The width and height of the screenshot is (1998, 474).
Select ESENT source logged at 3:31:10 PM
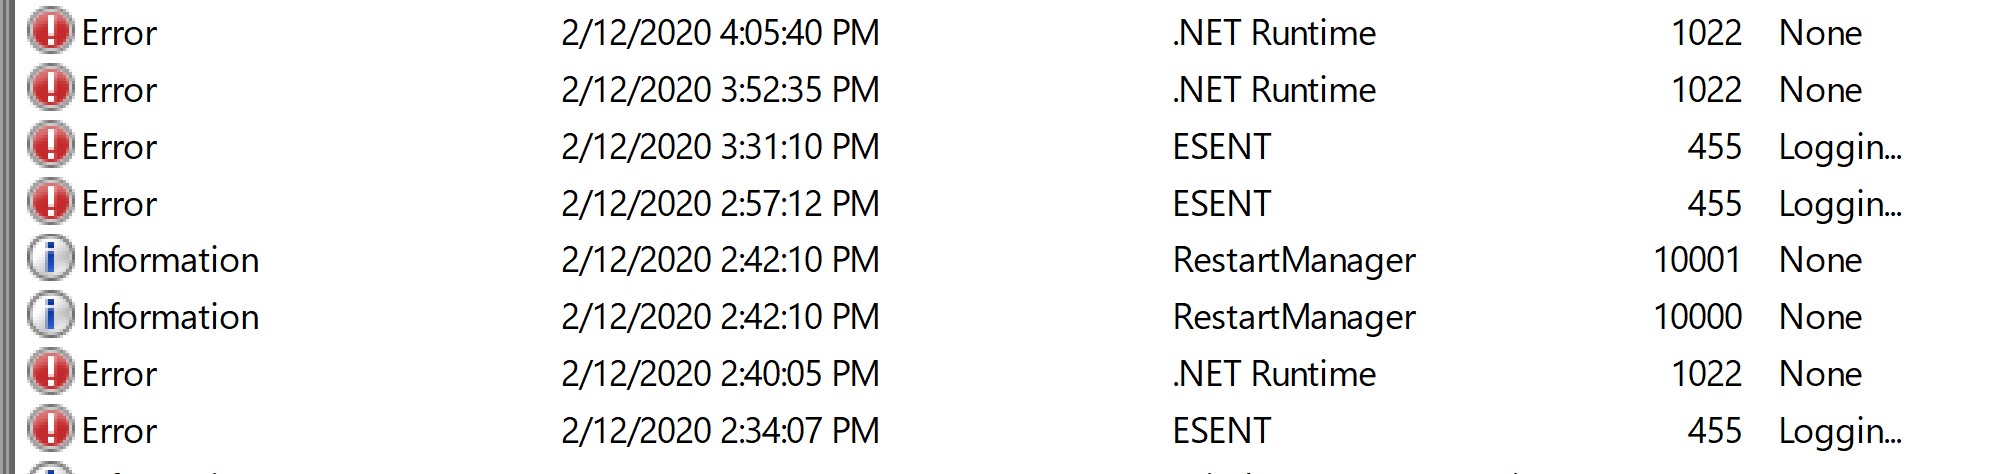[x=1222, y=147]
